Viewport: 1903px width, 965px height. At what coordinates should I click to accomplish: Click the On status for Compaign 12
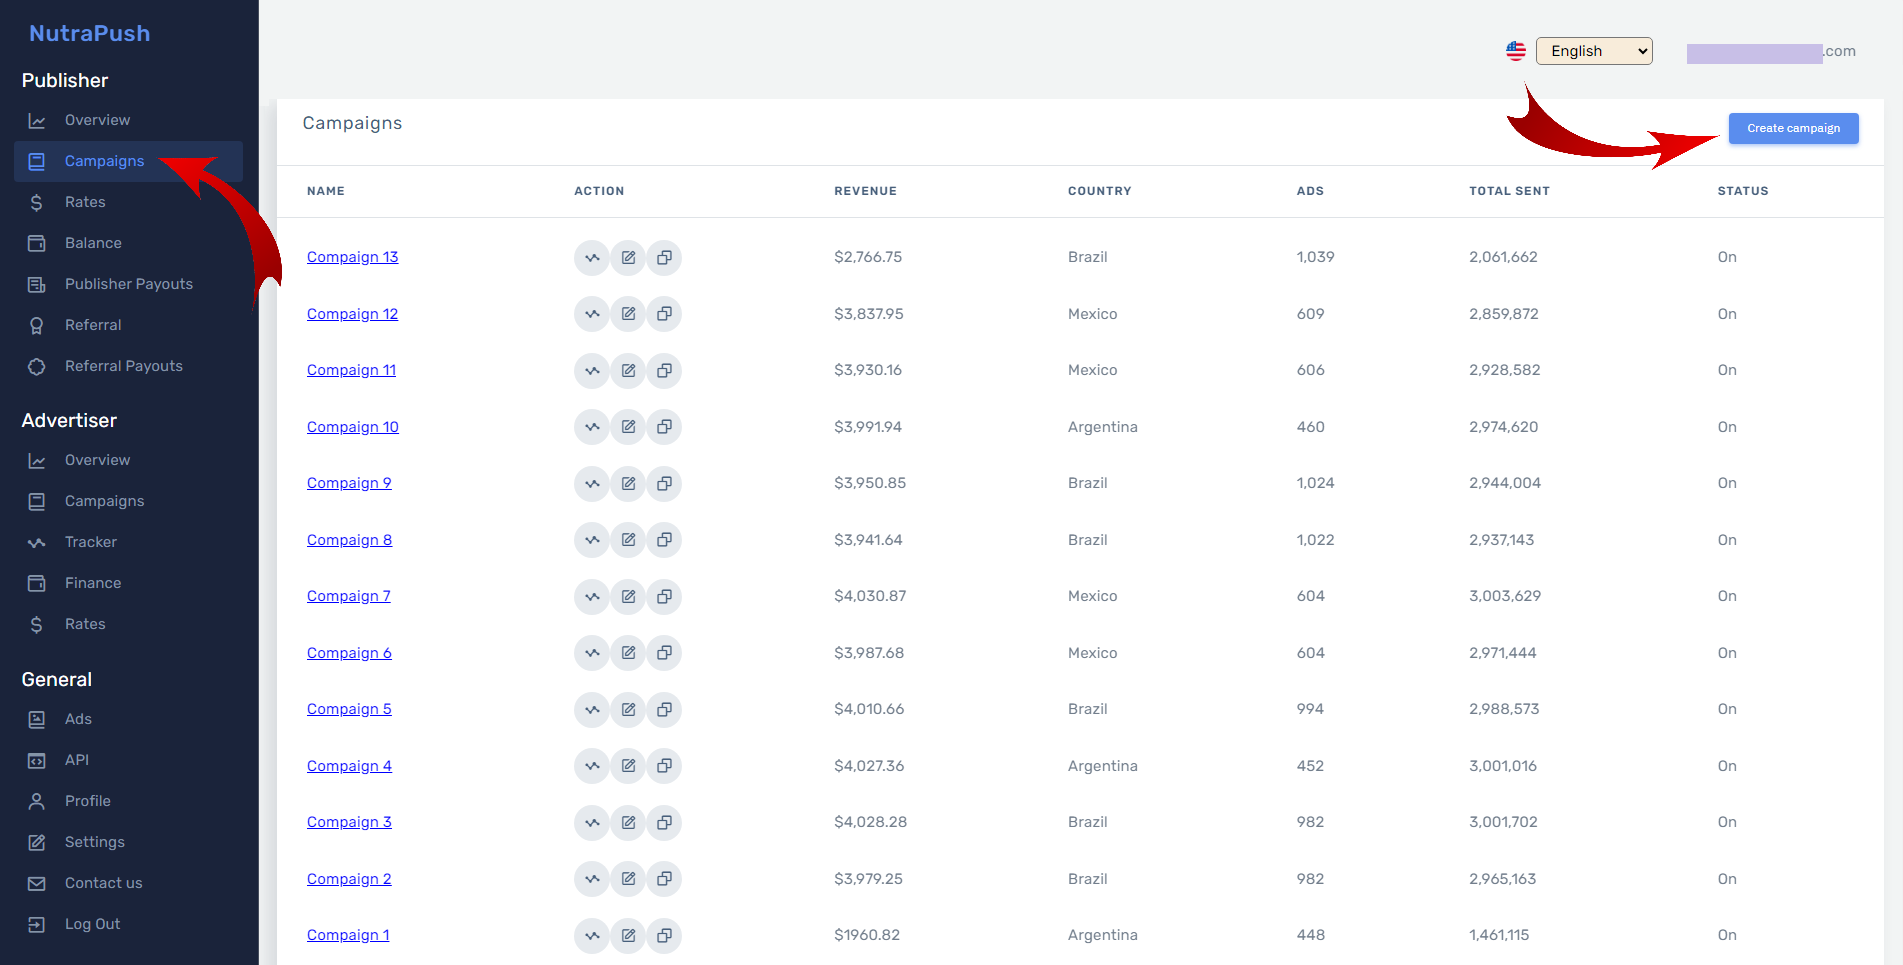pyautogui.click(x=1727, y=314)
